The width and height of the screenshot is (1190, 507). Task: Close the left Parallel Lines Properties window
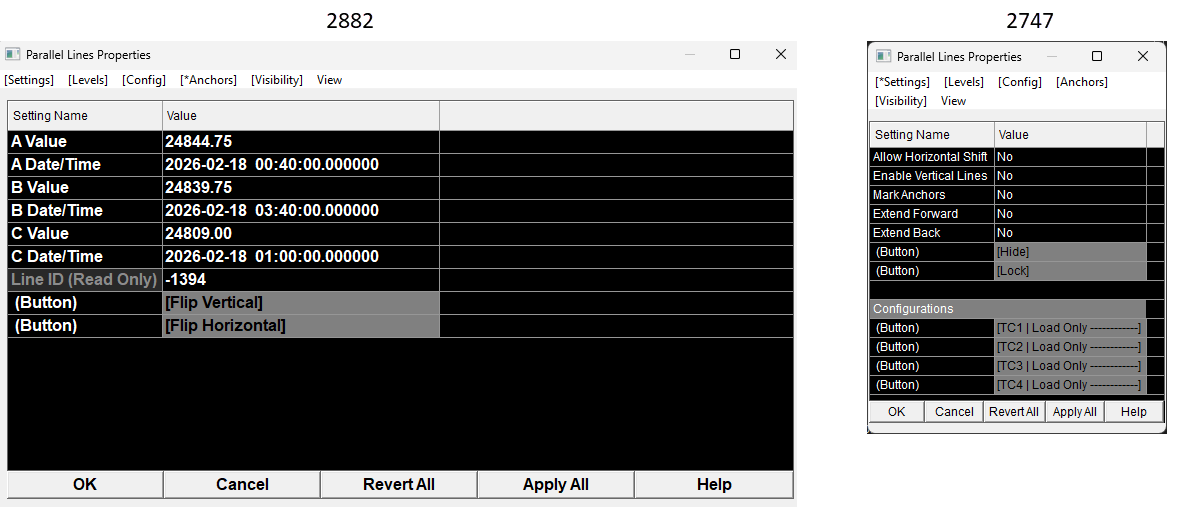point(780,54)
